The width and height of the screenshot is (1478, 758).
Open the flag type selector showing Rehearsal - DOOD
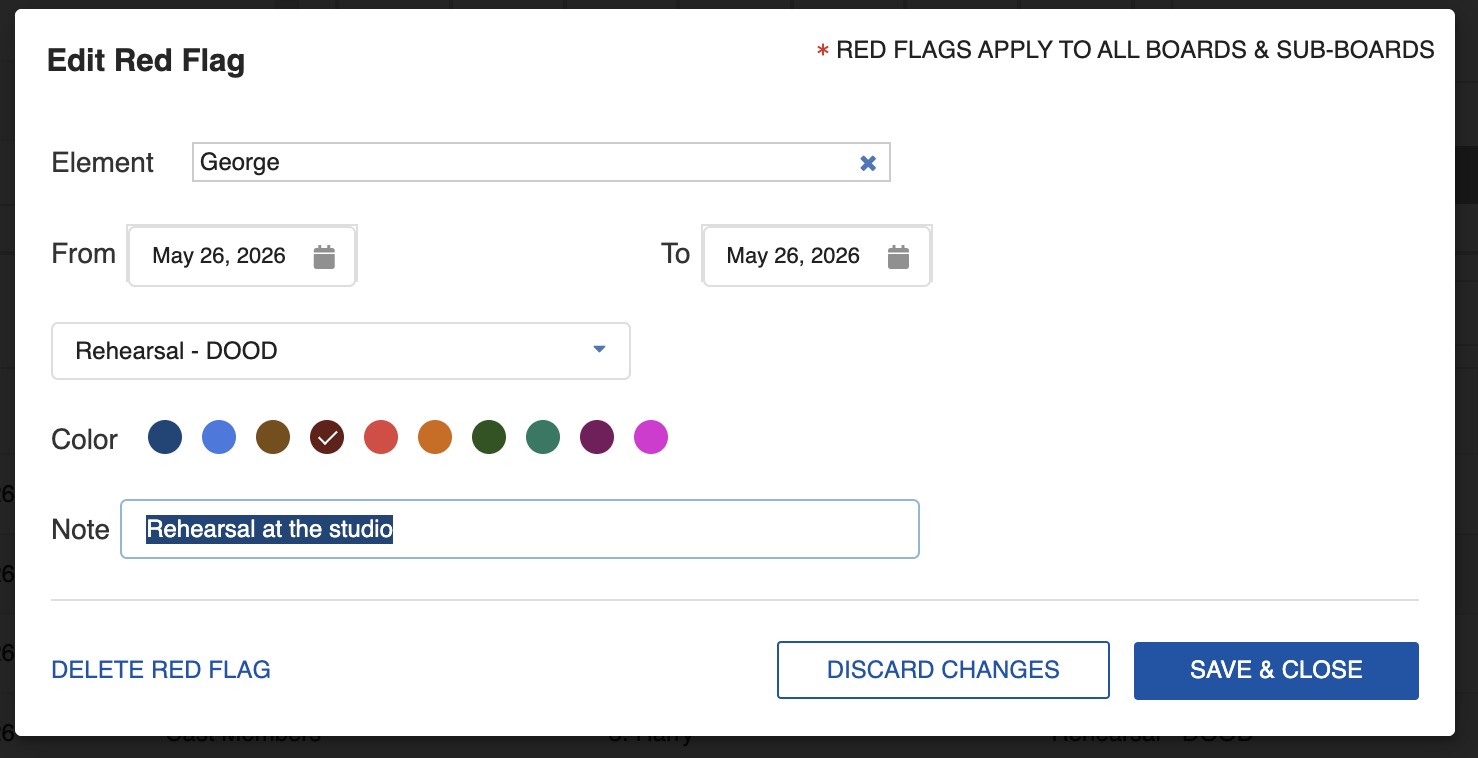(340, 351)
